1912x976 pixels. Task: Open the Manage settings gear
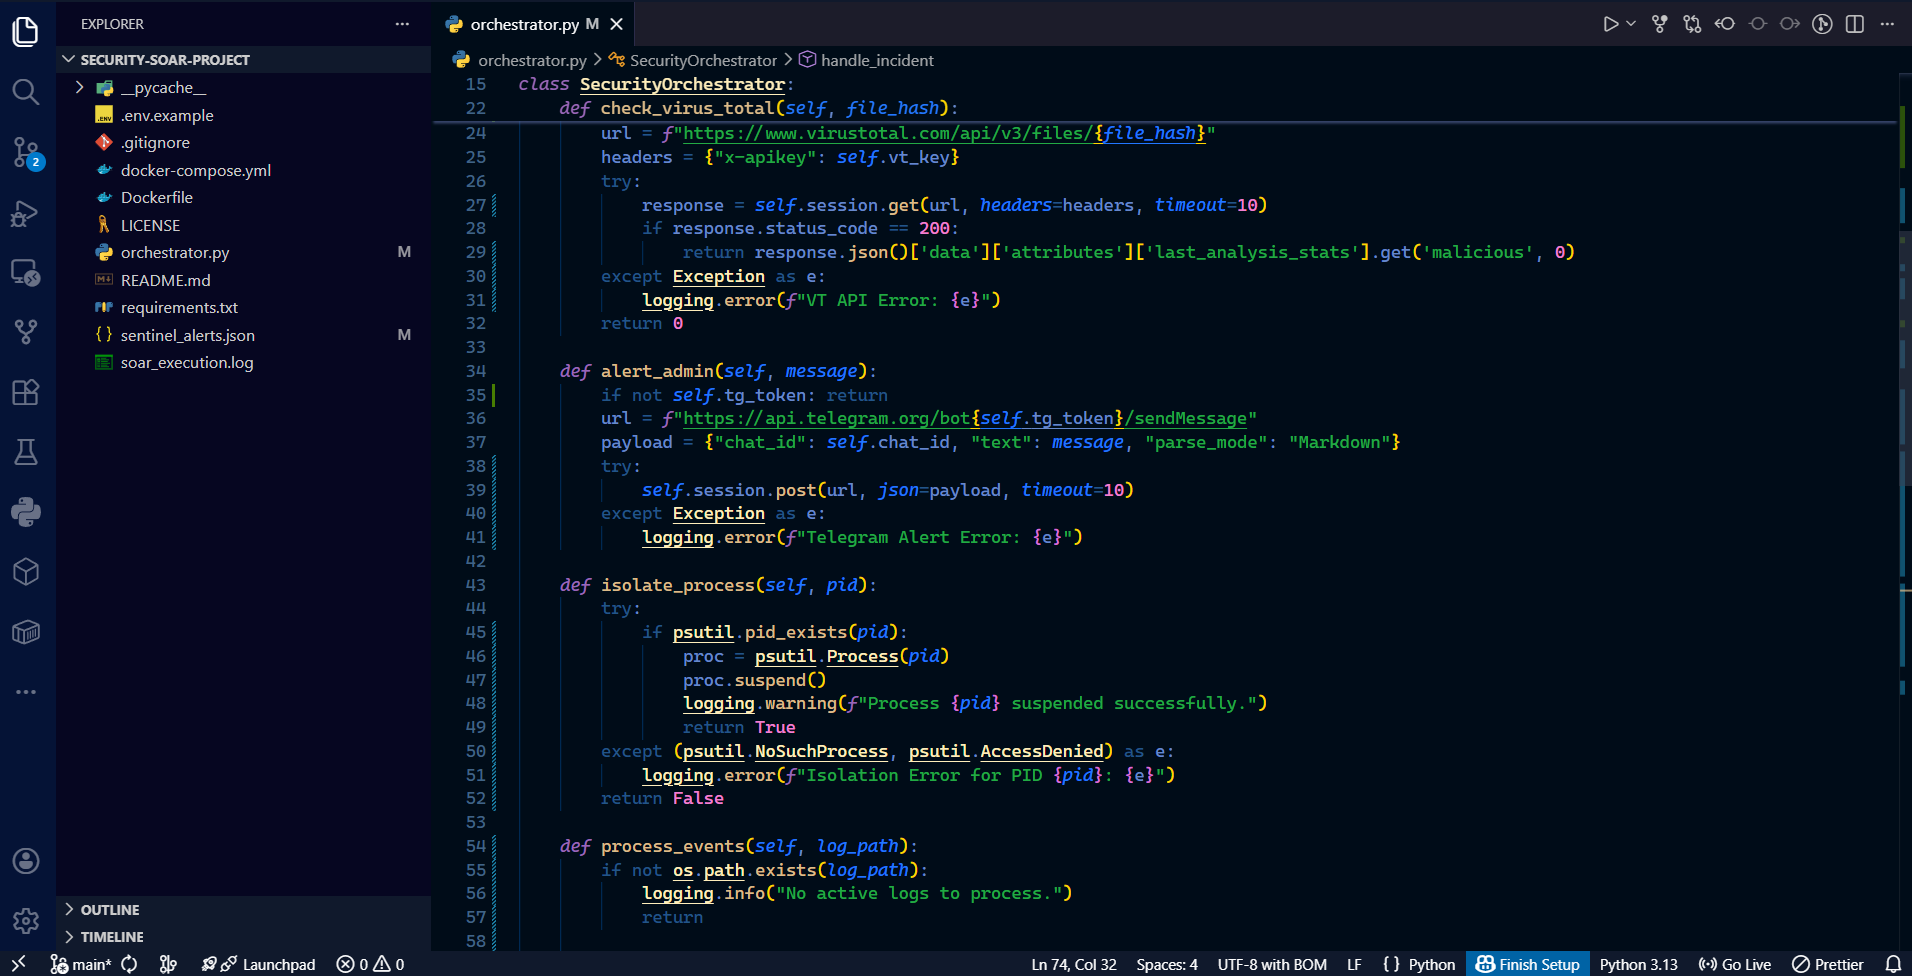pos(26,920)
